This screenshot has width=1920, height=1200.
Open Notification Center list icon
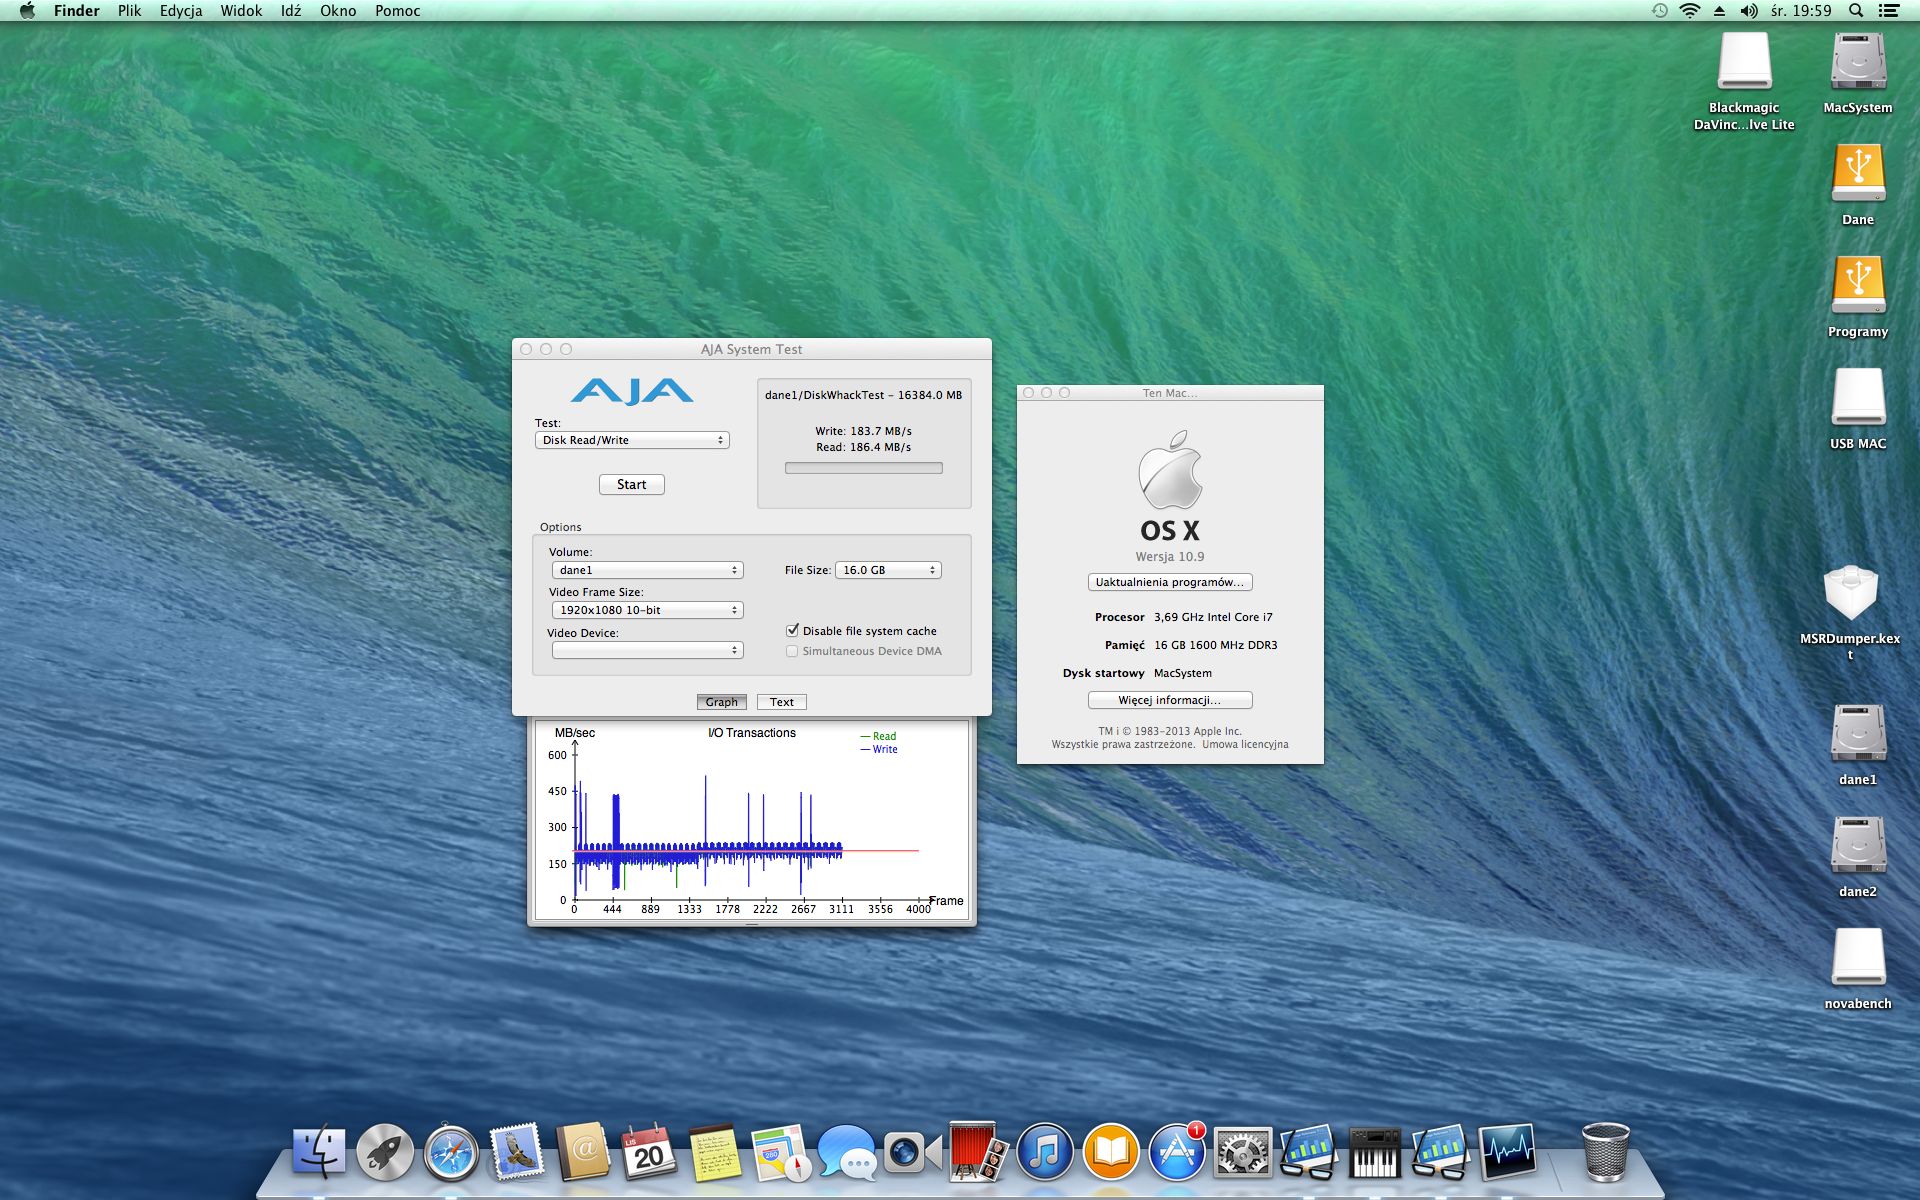1888,11
